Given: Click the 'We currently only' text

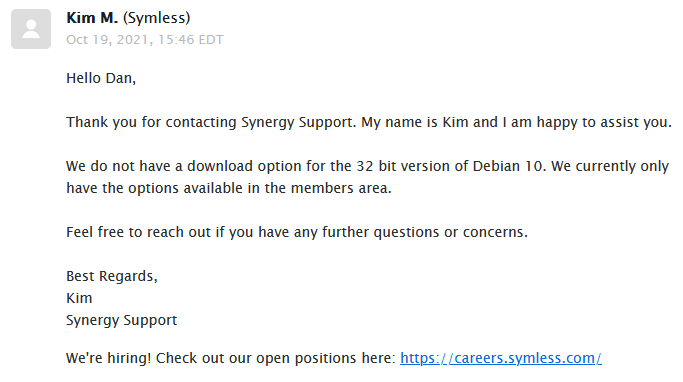Looking at the screenshot, I should point(610,166).
